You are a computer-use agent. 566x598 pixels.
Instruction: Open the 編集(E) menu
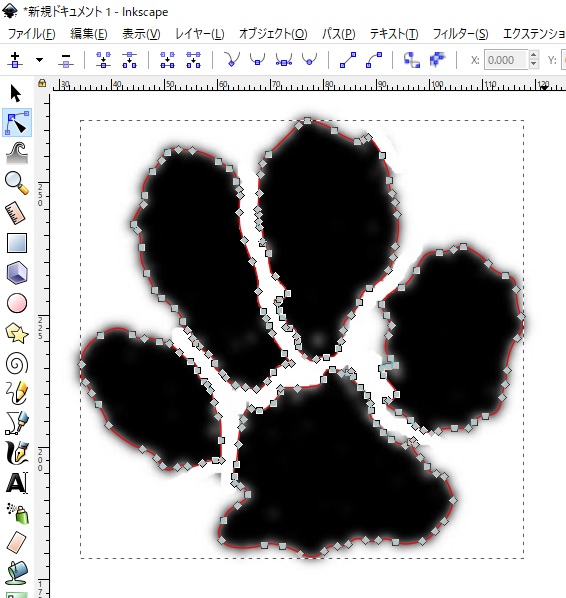[x=88, y=34]
